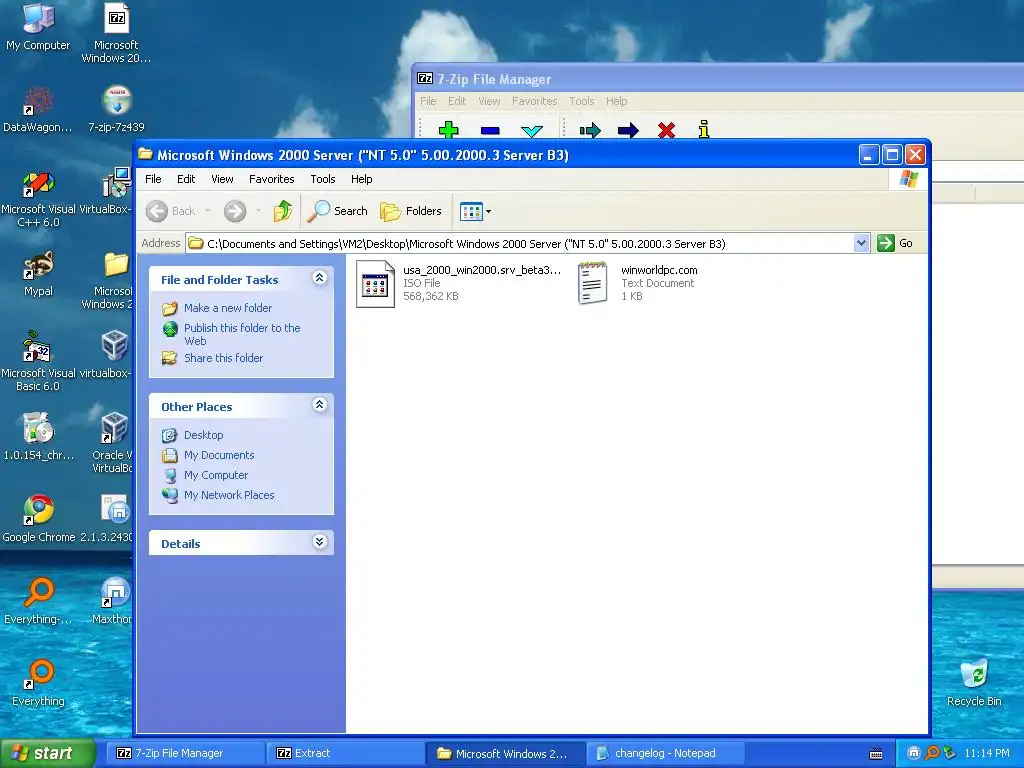Open the View menu in Explorer
Viewport: 1024px width, 768px height.
point(222,179)
